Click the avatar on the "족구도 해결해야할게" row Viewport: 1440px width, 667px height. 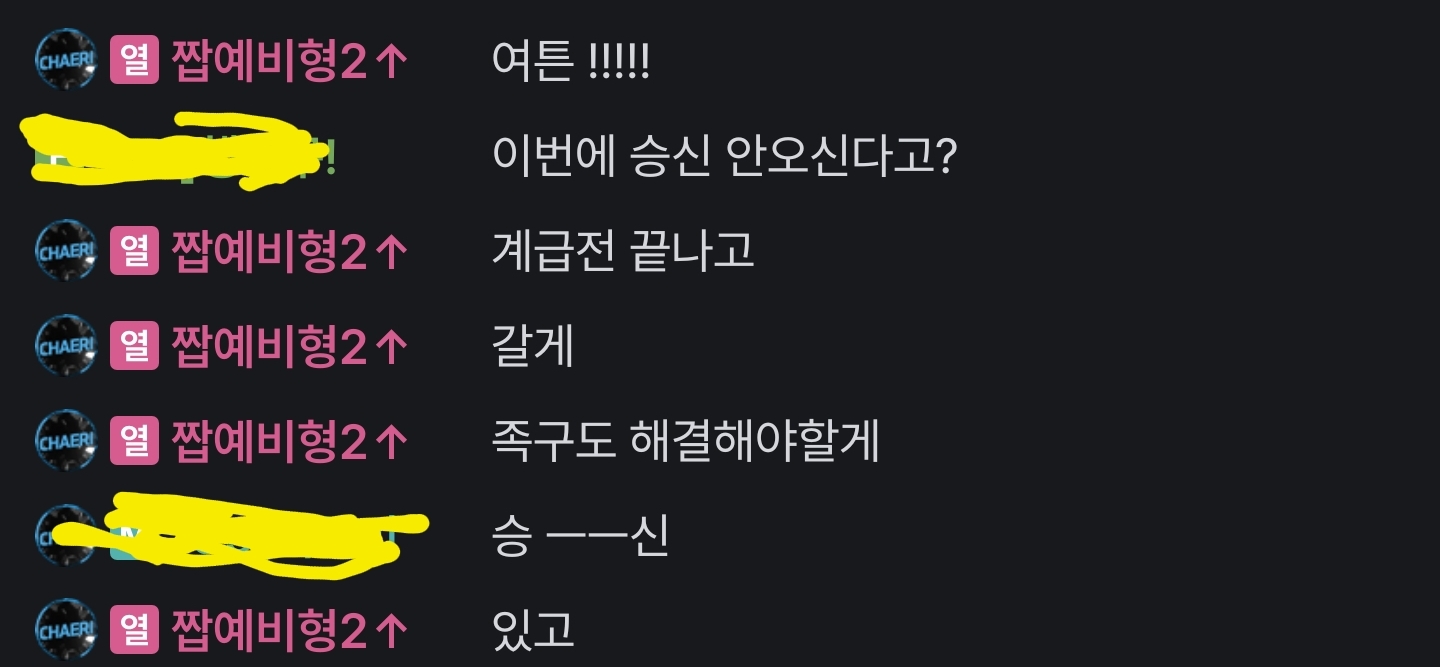pos(66,440)
